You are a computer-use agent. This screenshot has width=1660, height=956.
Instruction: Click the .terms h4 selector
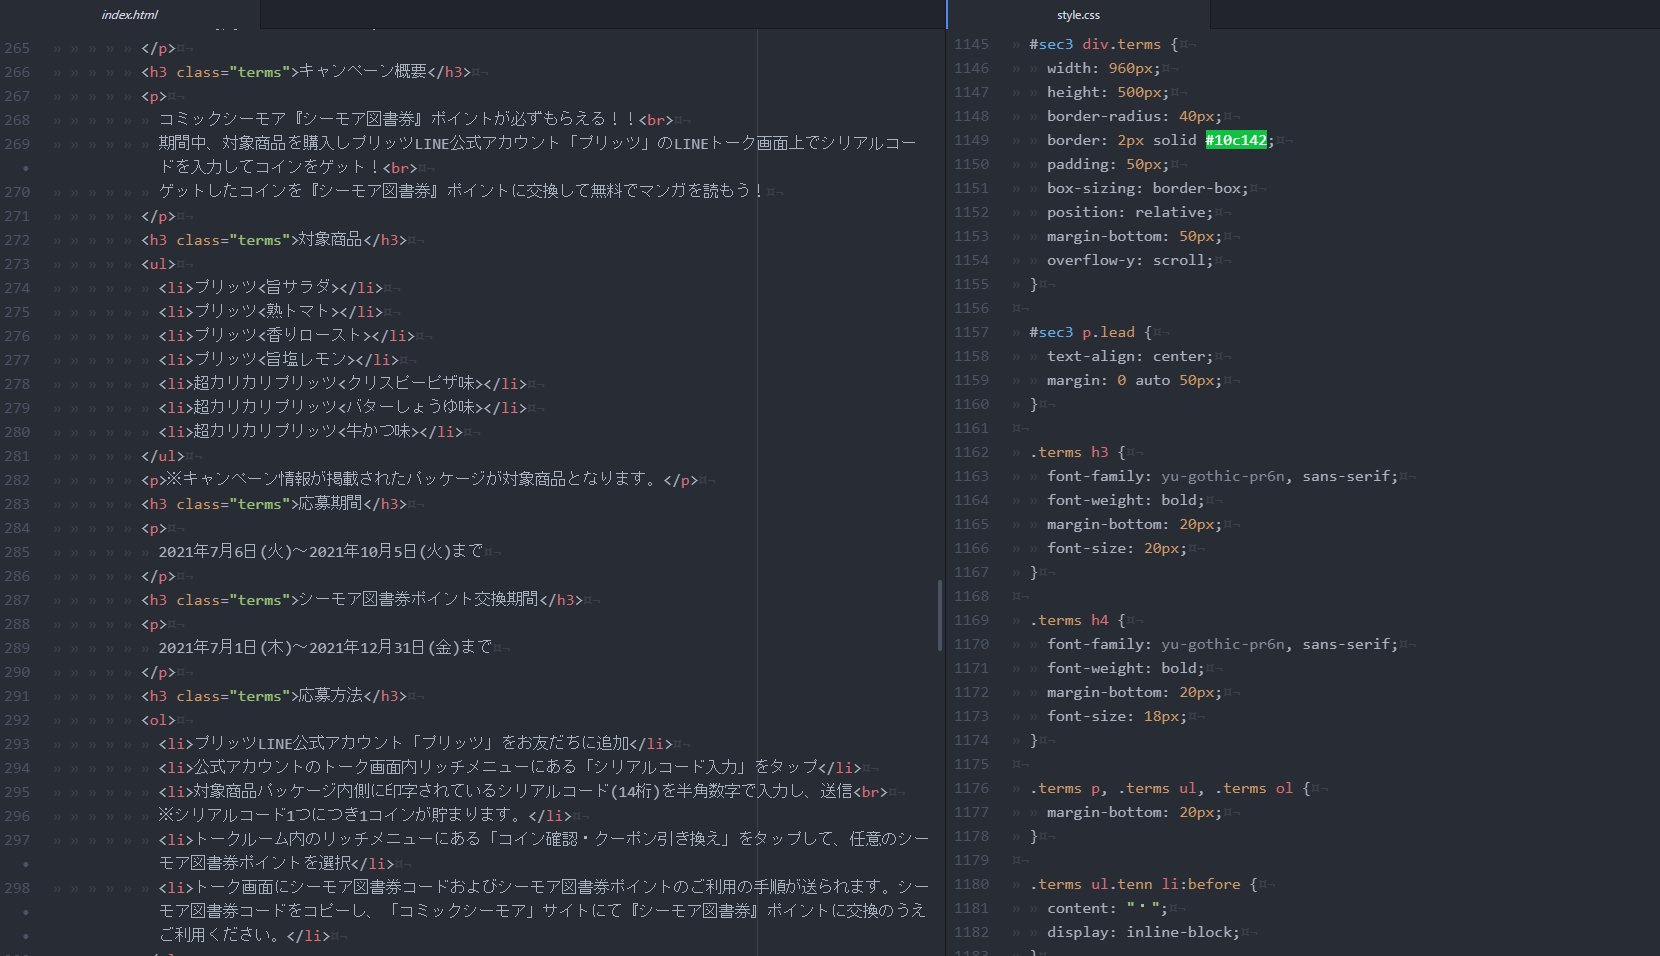pyautogui.click(x=1069, y=620)
